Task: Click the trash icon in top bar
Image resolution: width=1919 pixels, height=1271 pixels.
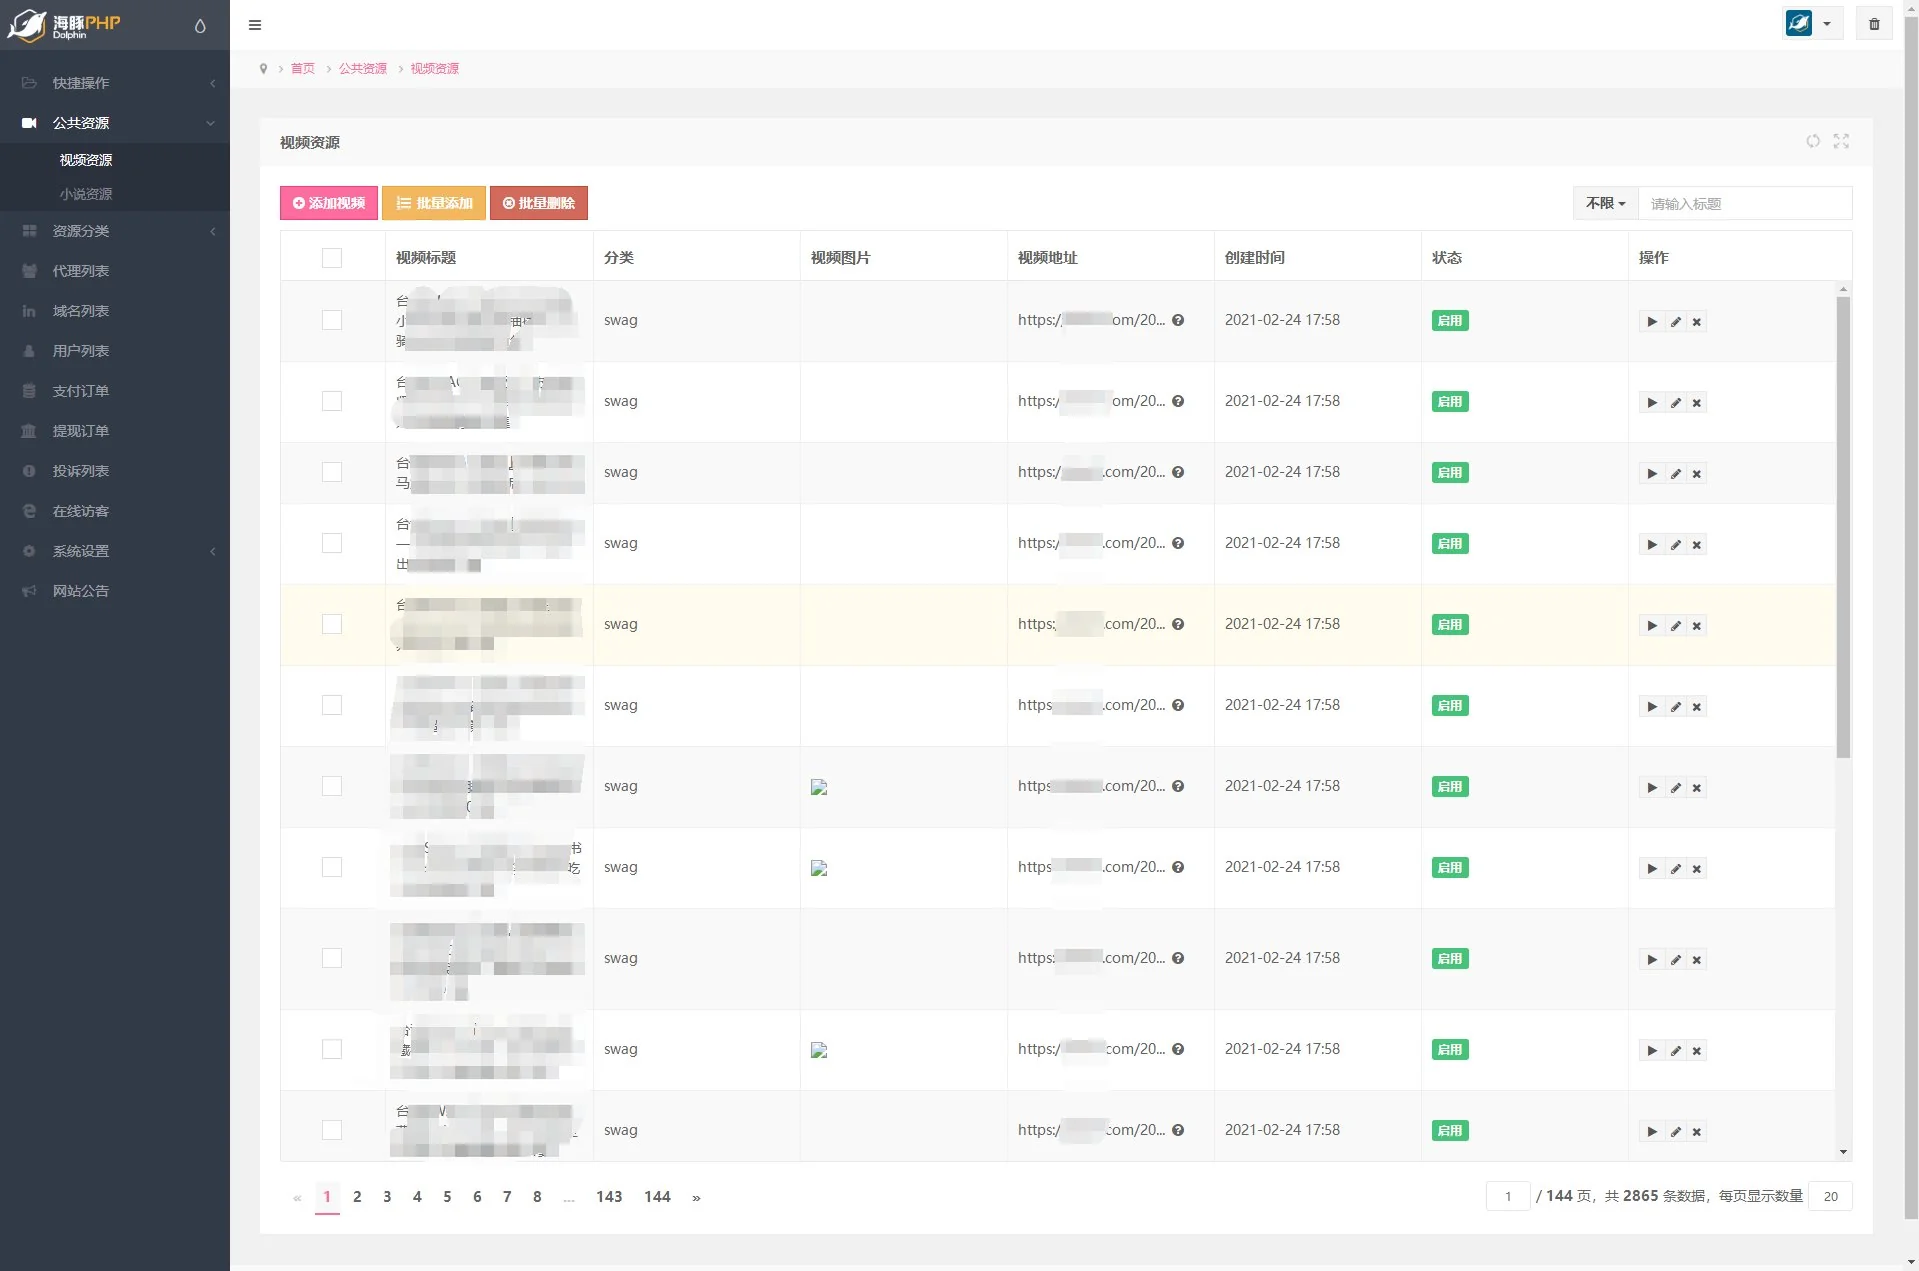Action: click(x=1874, y=24)
